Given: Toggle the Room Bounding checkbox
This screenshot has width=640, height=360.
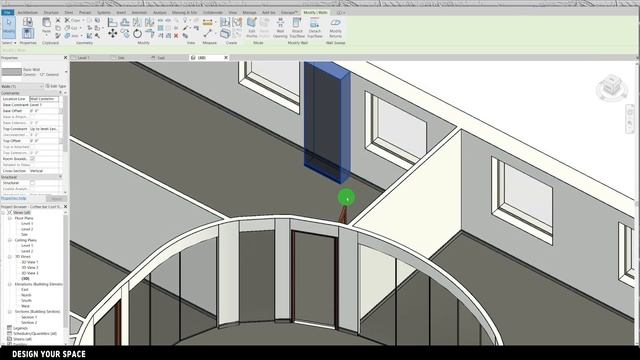Looking at the screenshot, I should coord(33,158).
